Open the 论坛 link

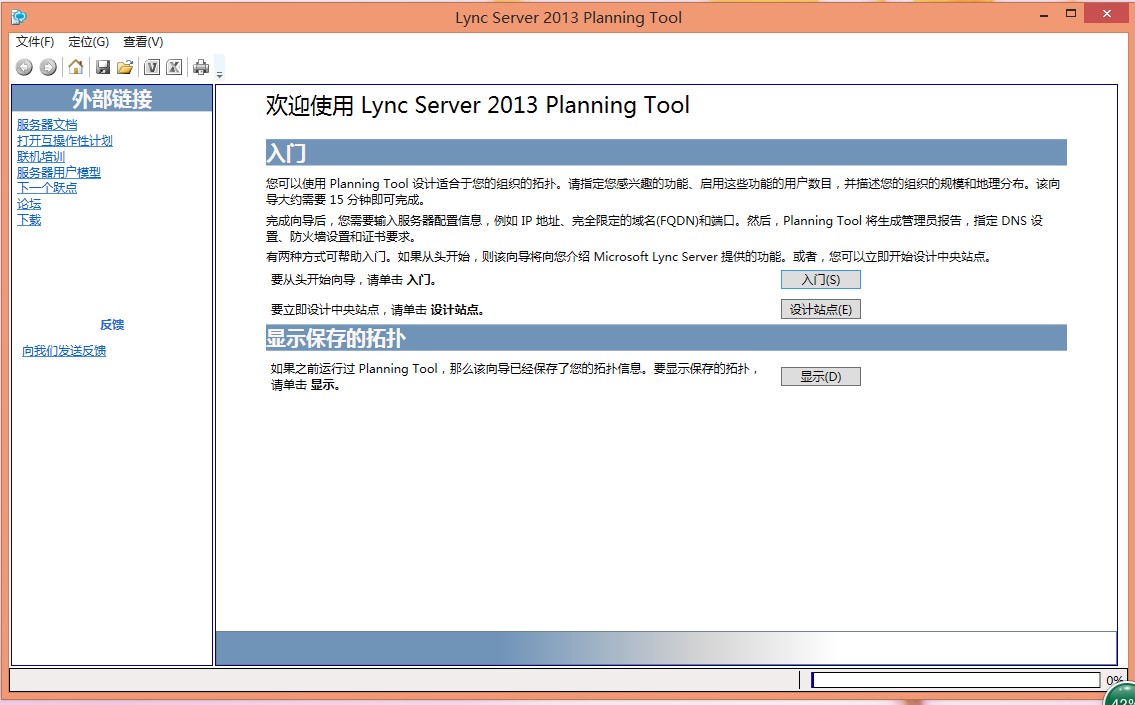[29, 204]
